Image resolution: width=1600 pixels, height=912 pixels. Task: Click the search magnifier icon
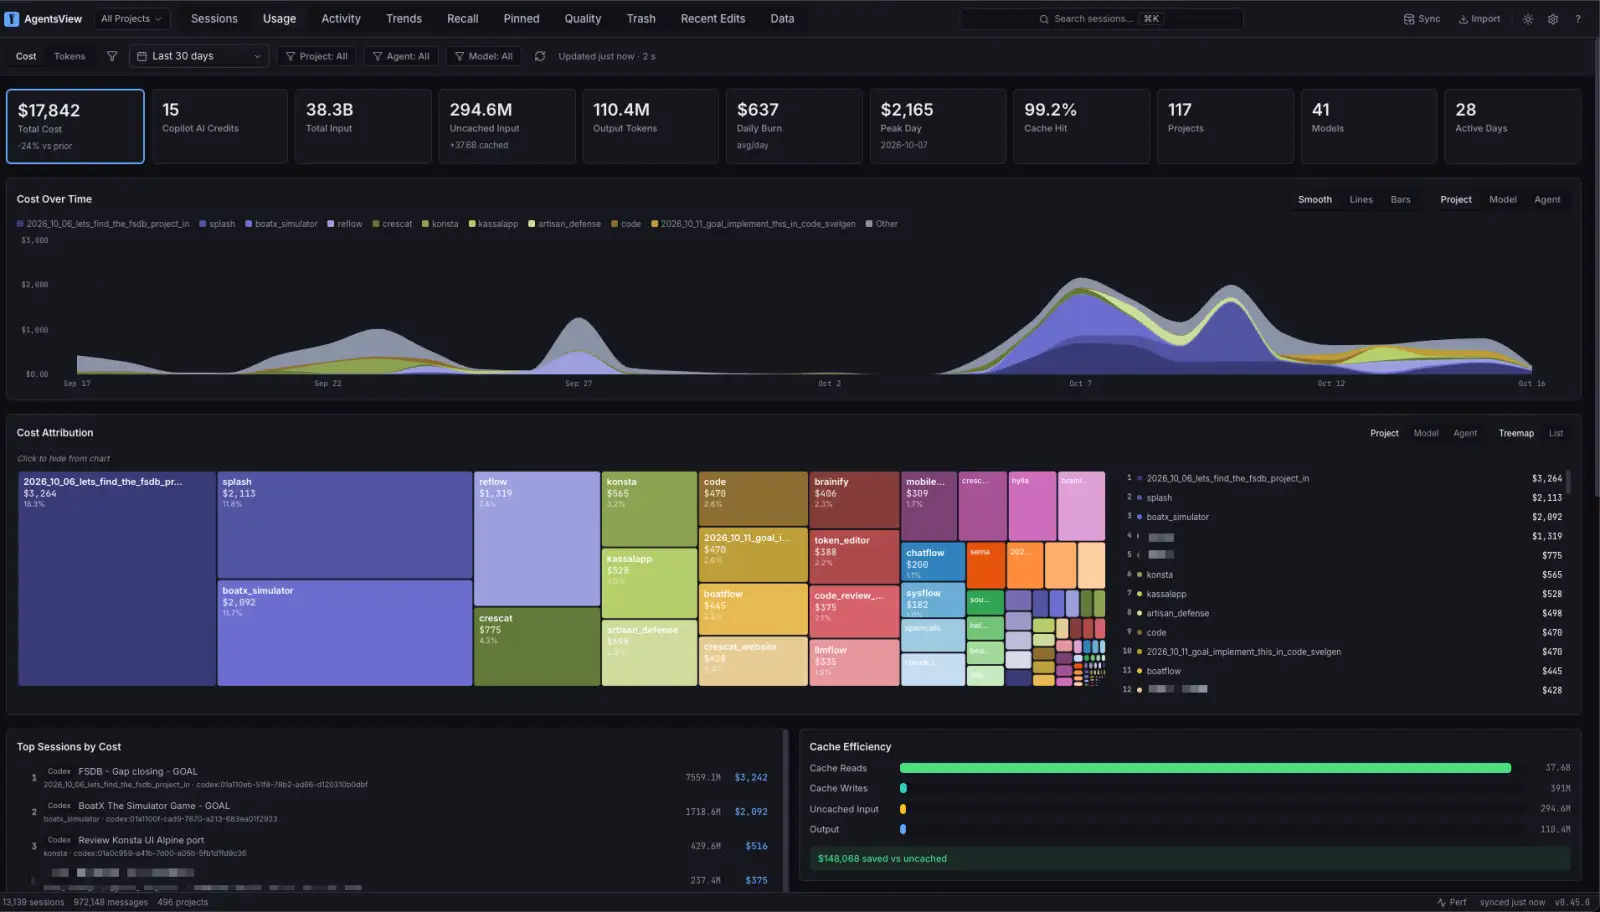pos(1044,19)
